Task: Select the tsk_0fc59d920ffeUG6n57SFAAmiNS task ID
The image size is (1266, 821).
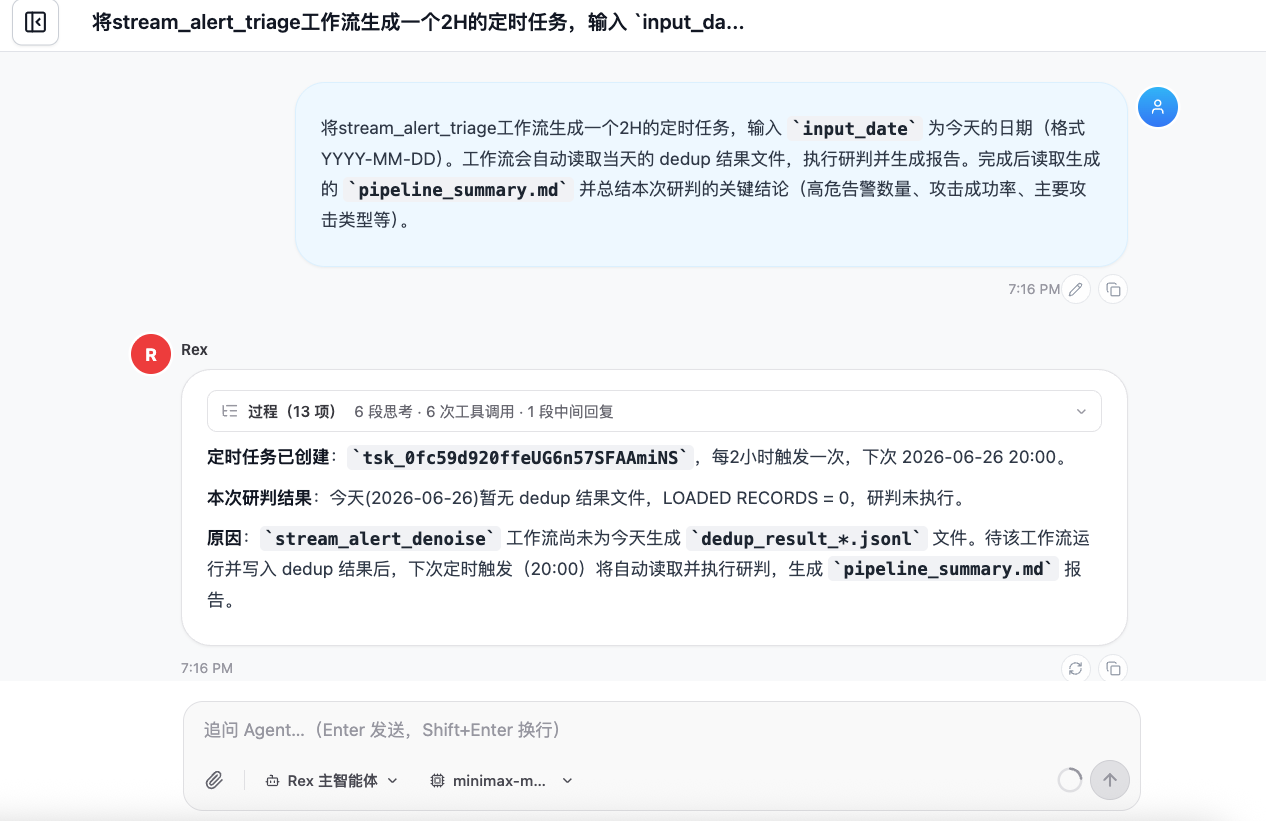Action: (520, 457)
